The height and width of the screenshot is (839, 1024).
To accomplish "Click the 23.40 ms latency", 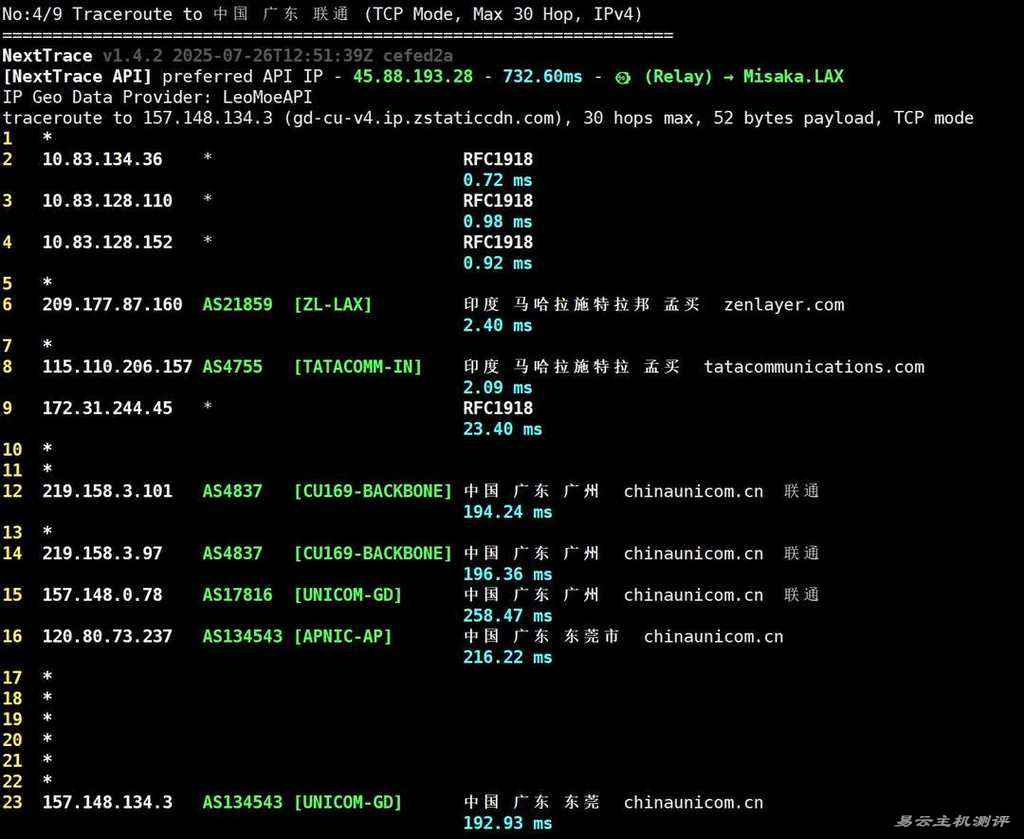I will click(x=502, y=429).
